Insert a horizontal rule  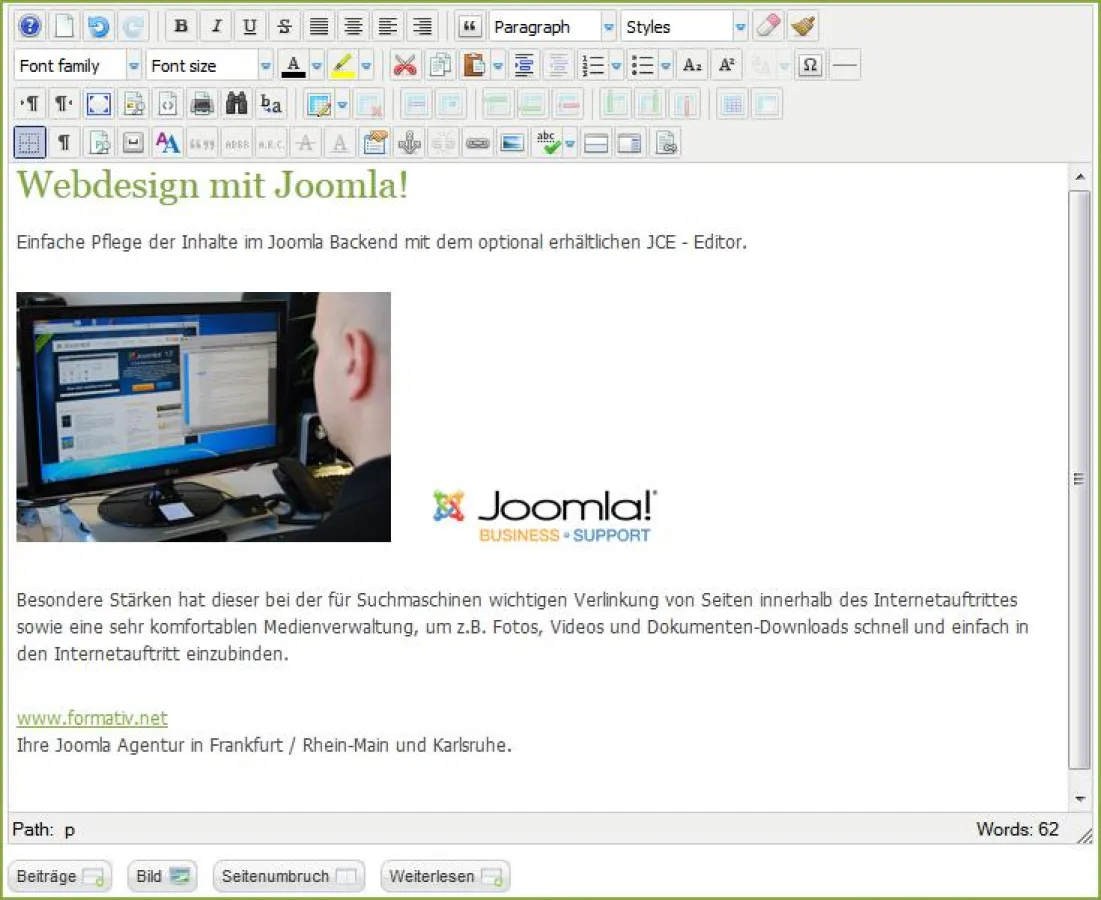coord(845,65)
